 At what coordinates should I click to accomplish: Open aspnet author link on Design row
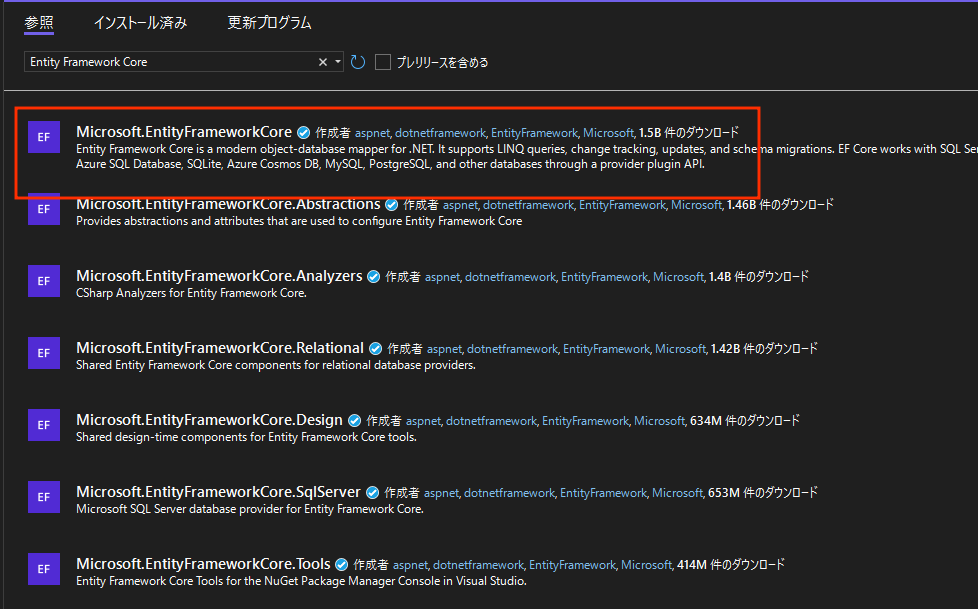tap(424, 421)
